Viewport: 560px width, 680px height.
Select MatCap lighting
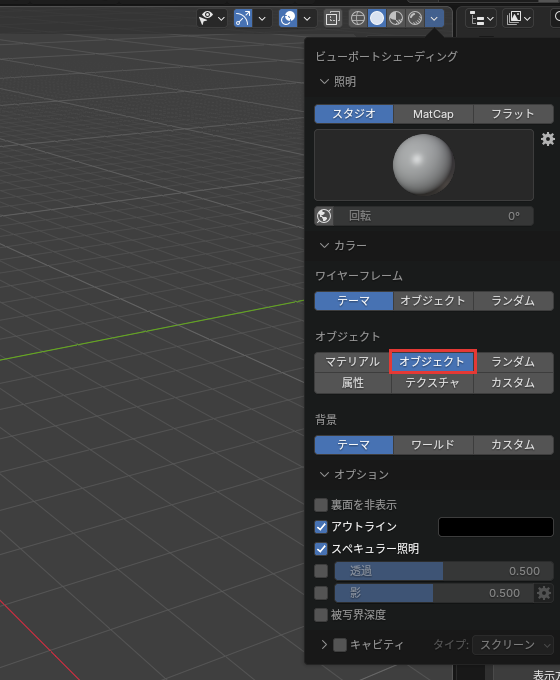(433, 114)
